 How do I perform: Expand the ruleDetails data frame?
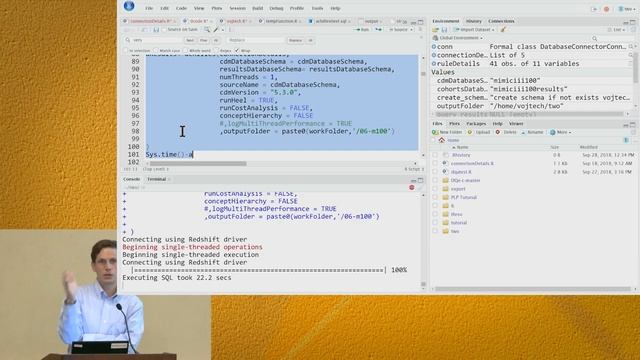click(434, 64)
